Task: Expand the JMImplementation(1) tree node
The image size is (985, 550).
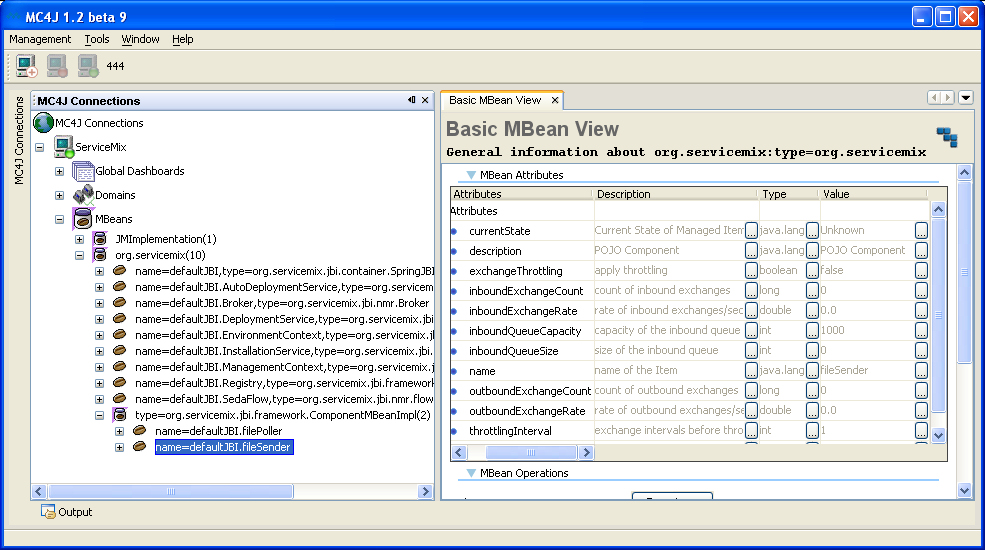Action: [x=79, y=240]
